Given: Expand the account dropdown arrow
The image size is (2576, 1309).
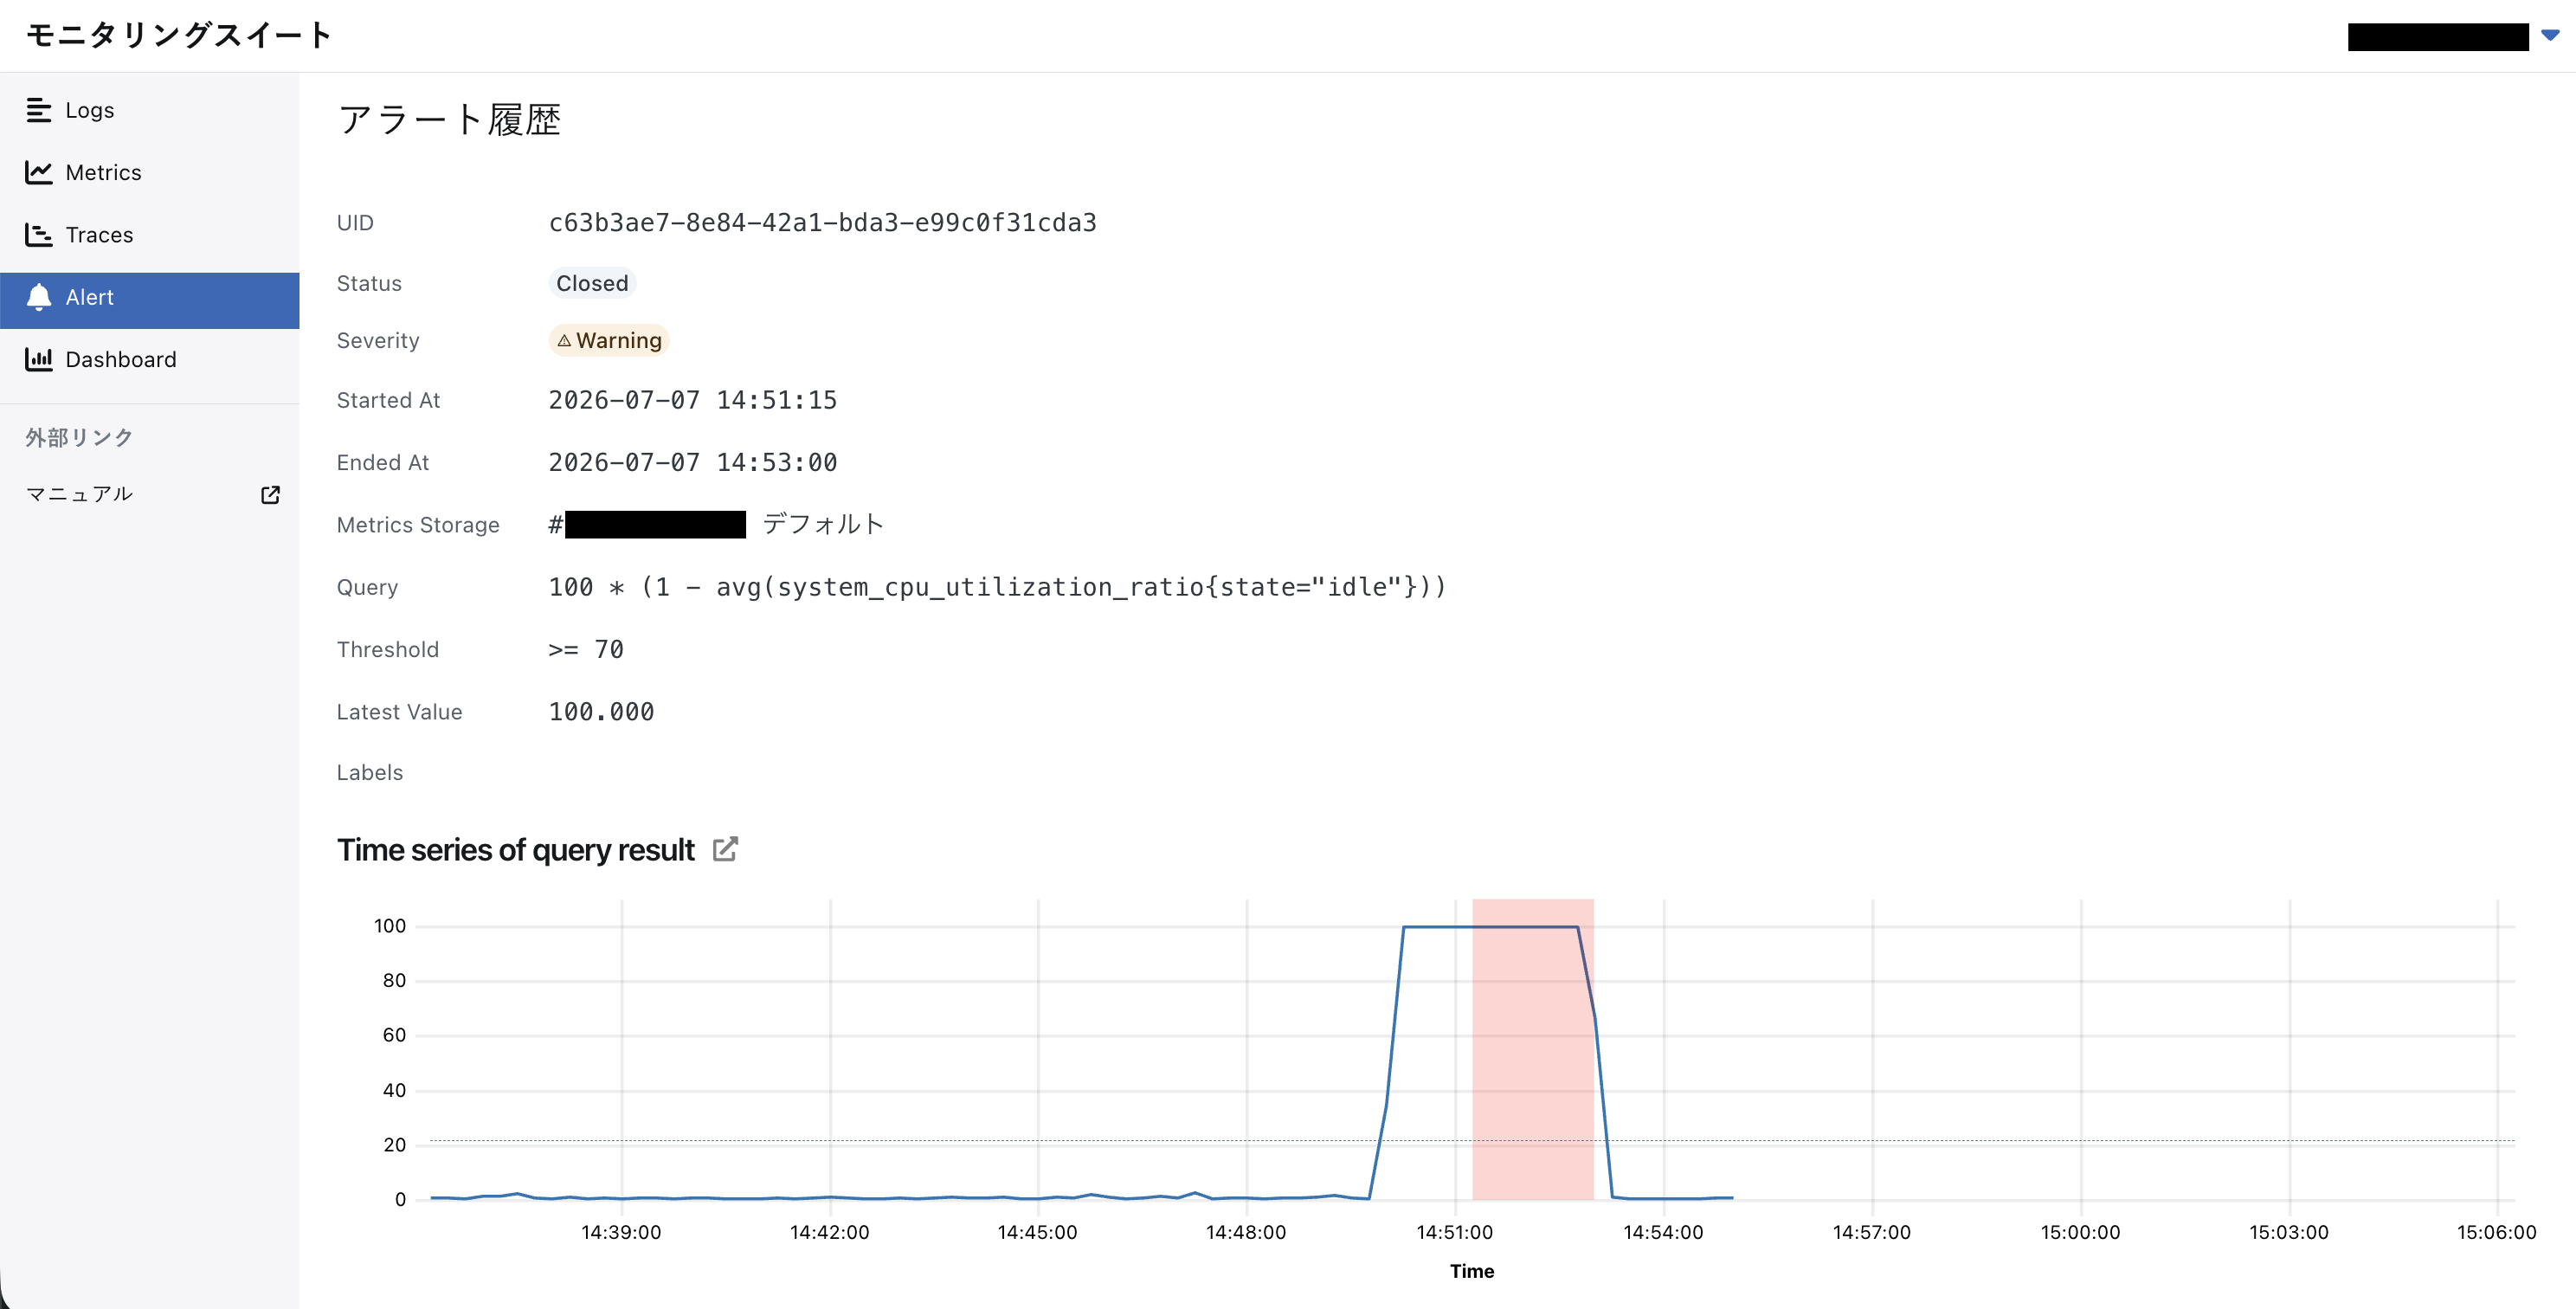Looking at the screenshot, I should coord(2550,36).
